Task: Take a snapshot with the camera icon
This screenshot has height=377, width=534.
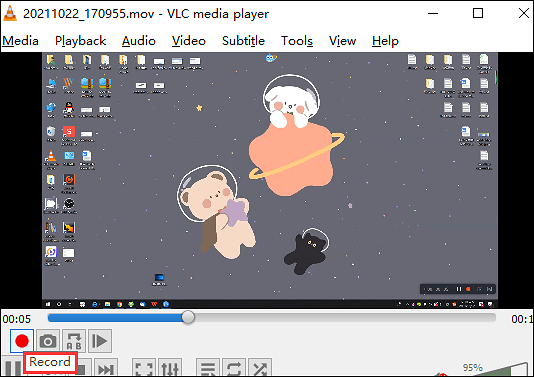Action: click(48, 341)
